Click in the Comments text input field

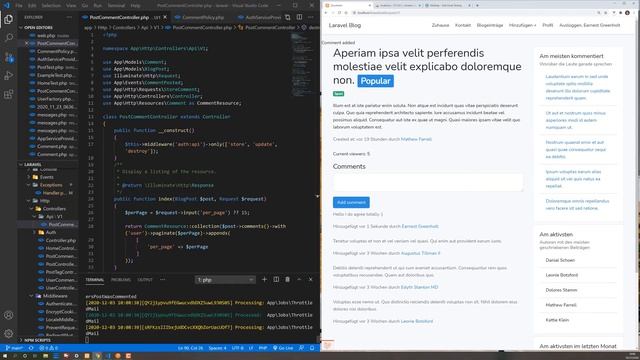pos(428,182)
